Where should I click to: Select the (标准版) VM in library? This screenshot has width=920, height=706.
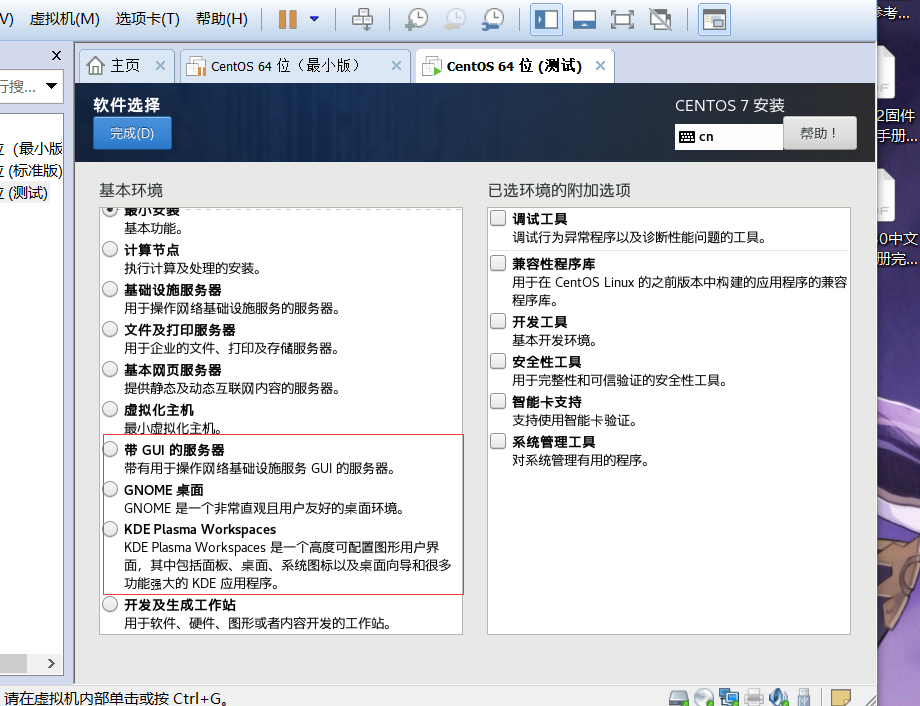[31, 171]
